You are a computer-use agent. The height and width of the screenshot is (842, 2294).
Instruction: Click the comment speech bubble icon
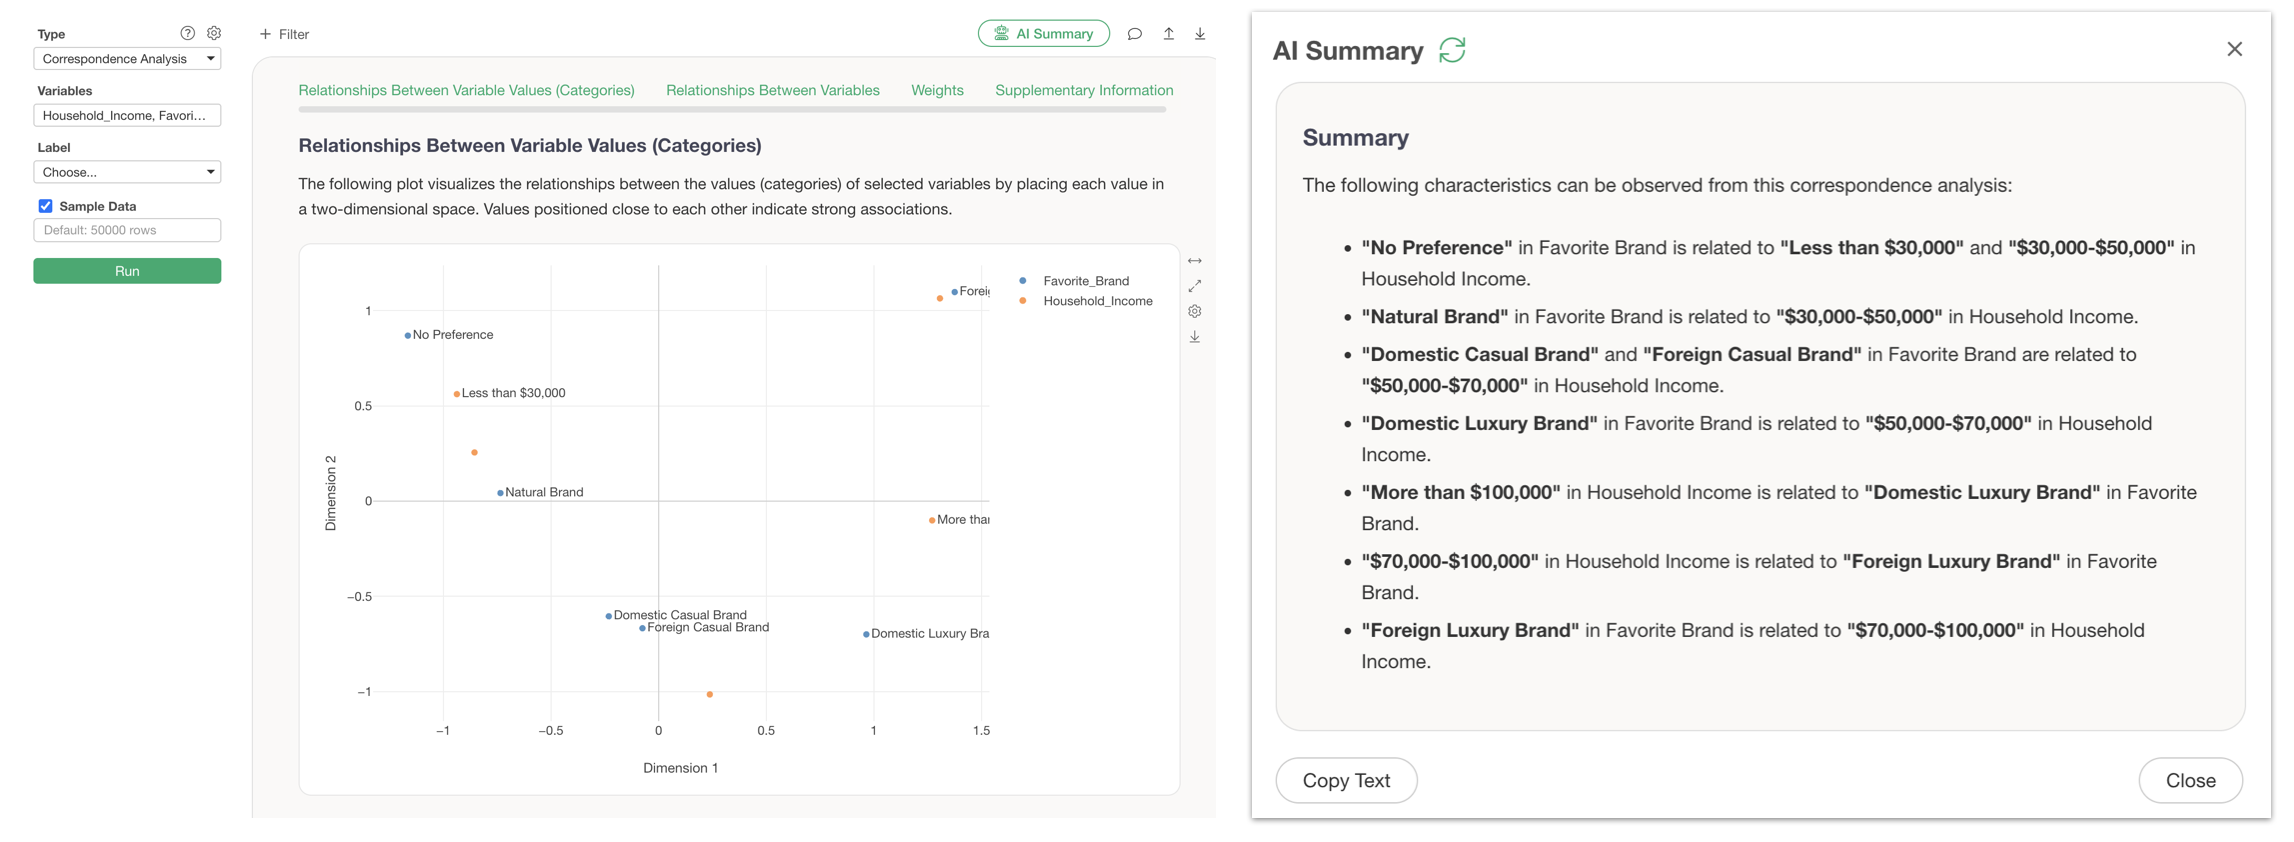1134,34
